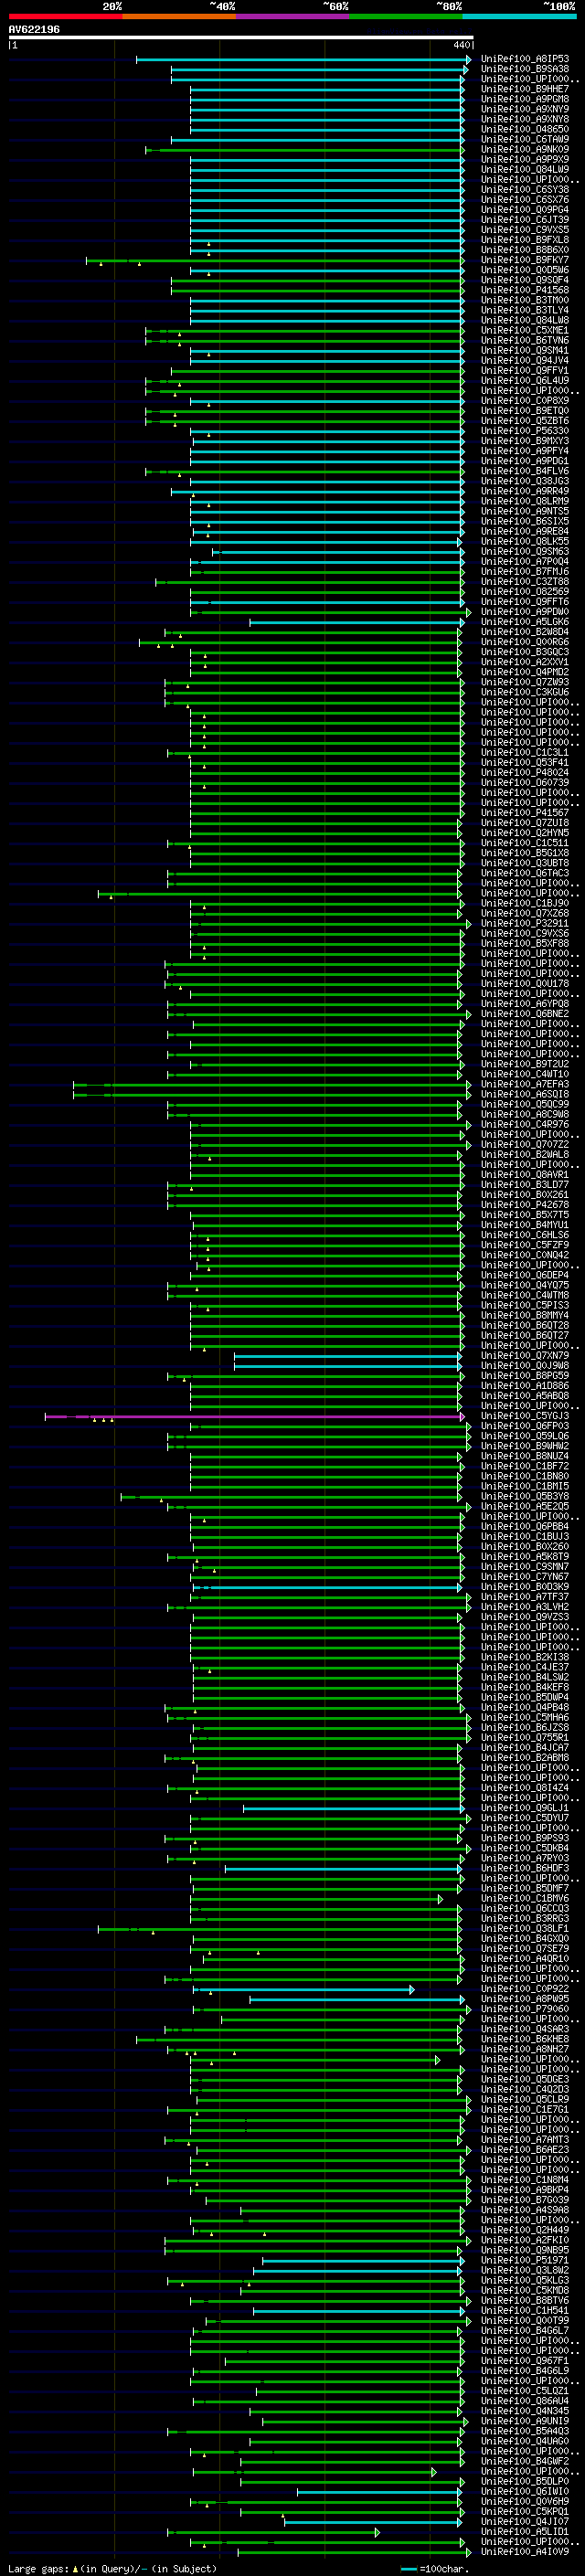Select hit label UniRef100_Q8LRM9
The height and width of the screenshot is (2576, 585).
(x=525, y=502)
